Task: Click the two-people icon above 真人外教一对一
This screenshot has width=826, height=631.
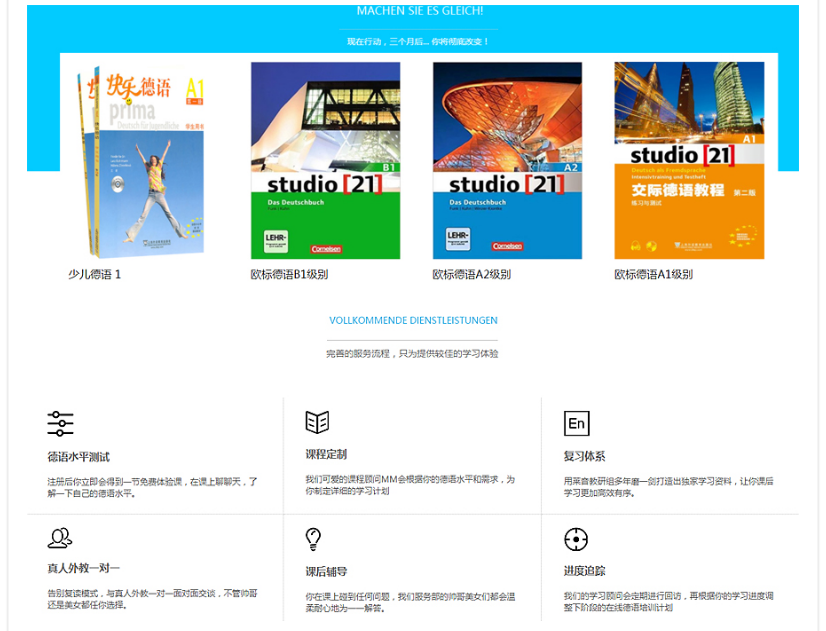Action: point(60,538)
